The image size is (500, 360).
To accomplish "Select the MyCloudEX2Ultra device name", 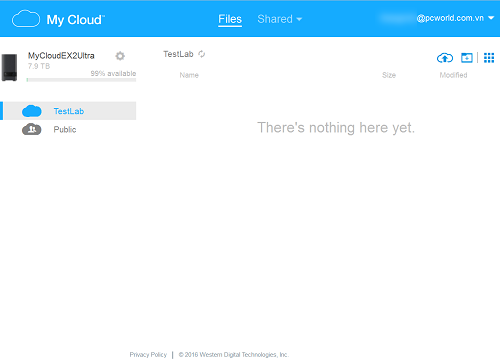I will pyautogui.click(x=61, y=56).
